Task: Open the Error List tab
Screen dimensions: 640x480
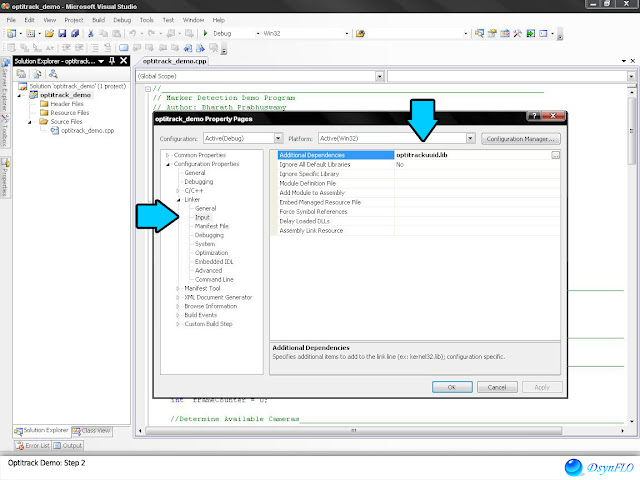Action: tap(33, 445)
